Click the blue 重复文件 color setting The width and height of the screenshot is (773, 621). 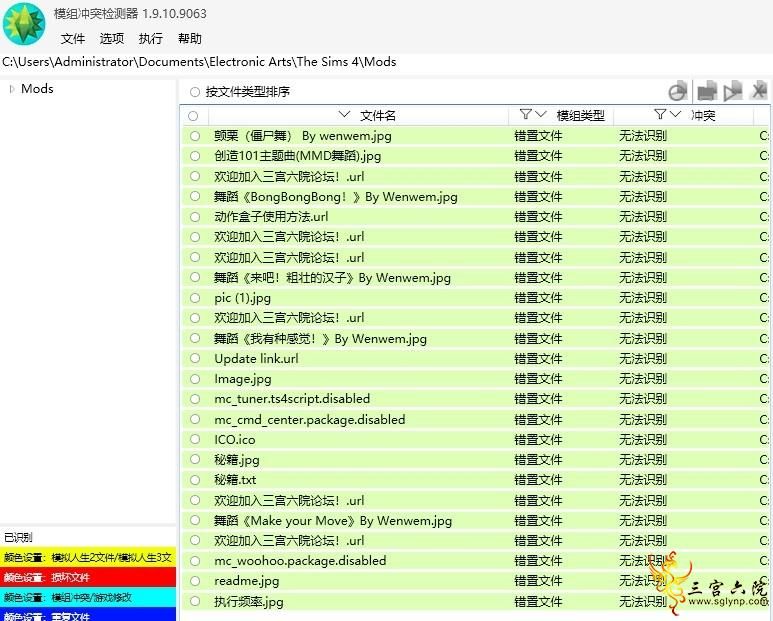pyautogui.click(x=88, y=615)
